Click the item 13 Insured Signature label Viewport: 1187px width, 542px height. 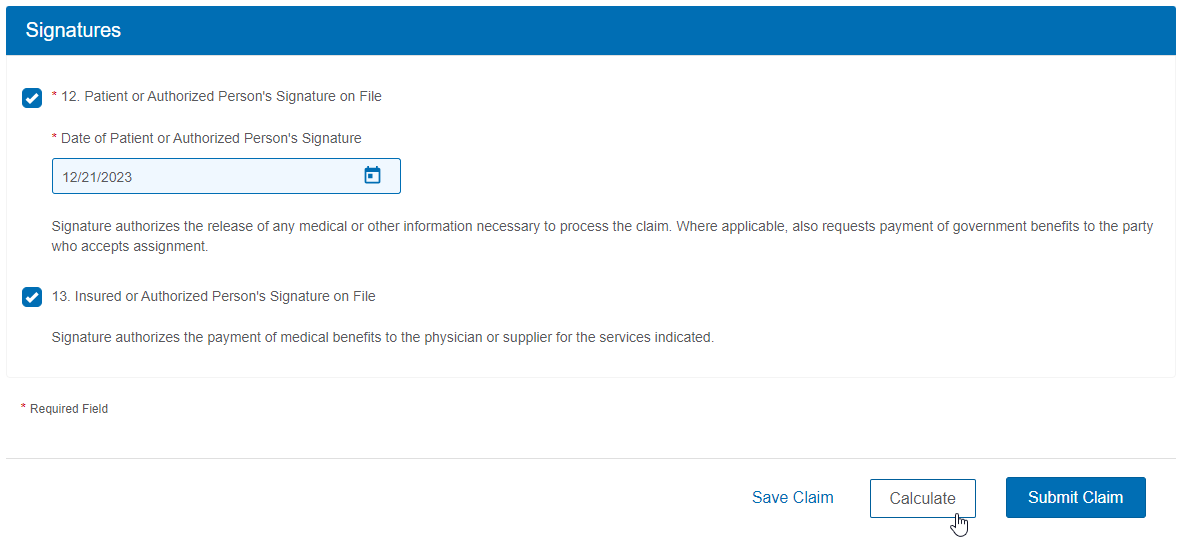coord(213,296)
